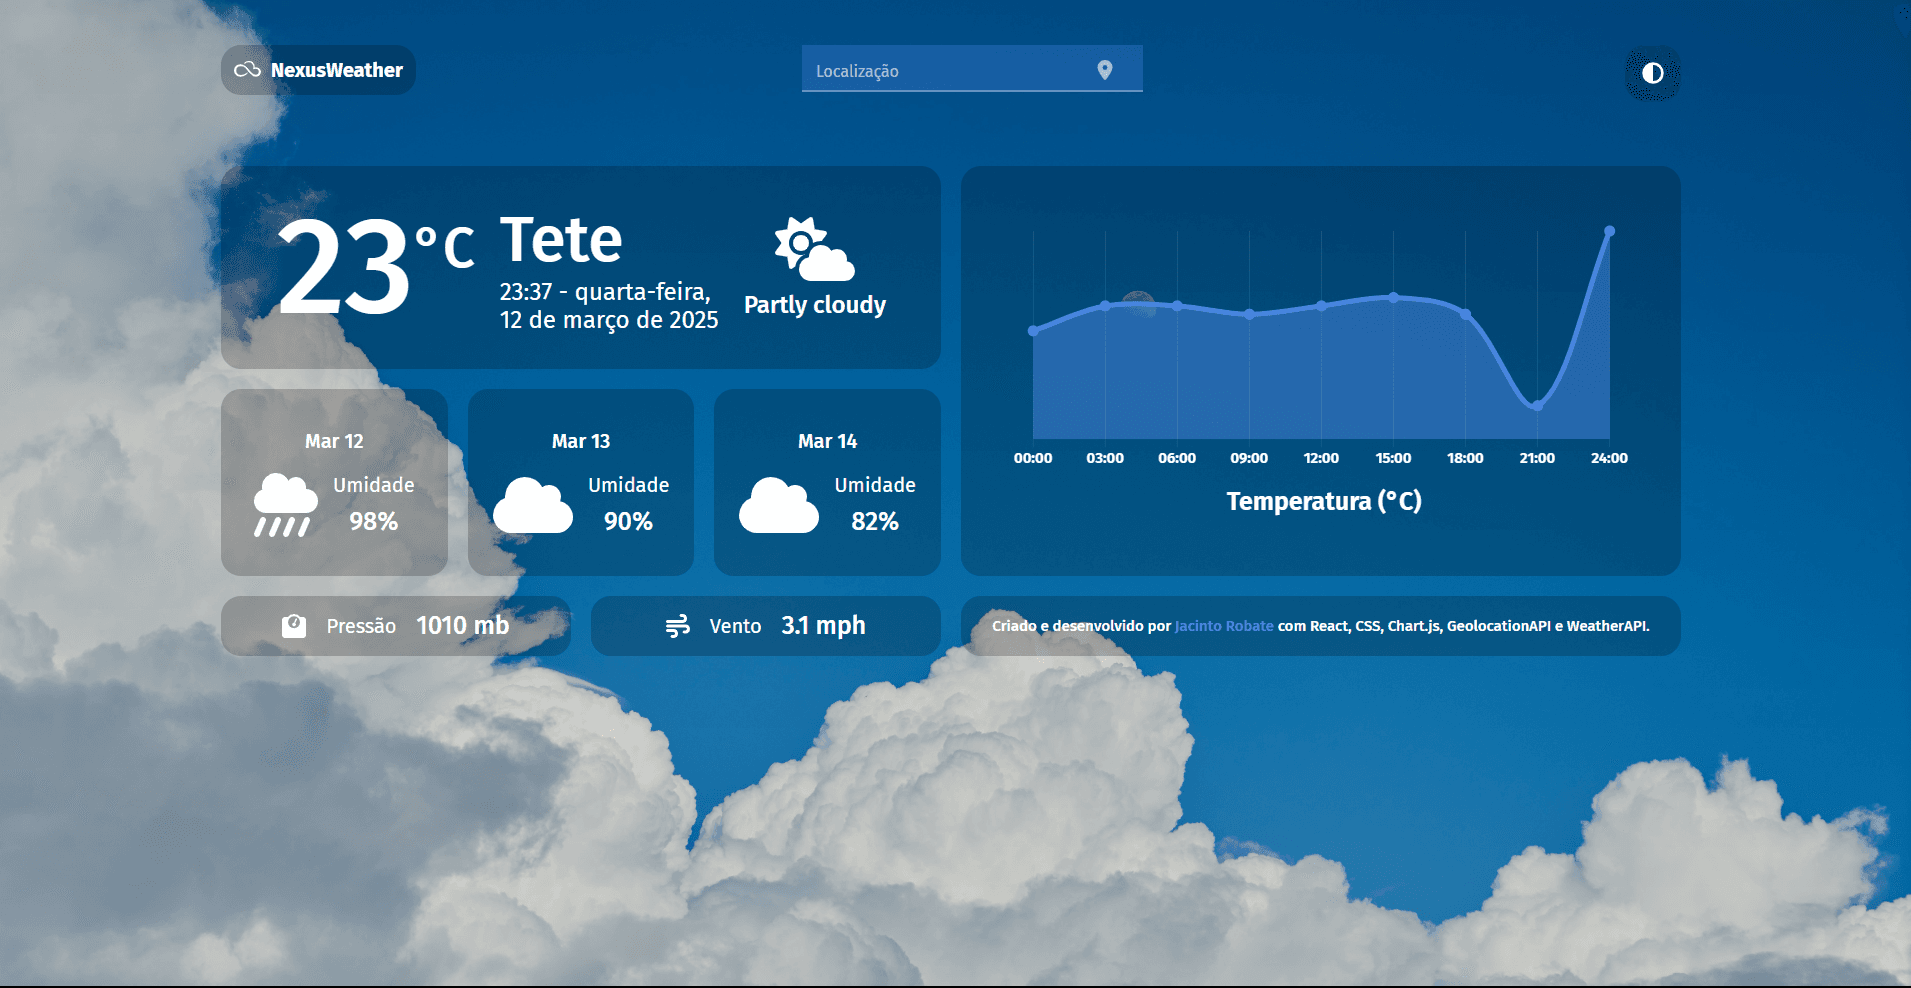The image size is (1911, 988).
Task: Click the Partly cloudy condition text
Action: [x=814, y=305]
